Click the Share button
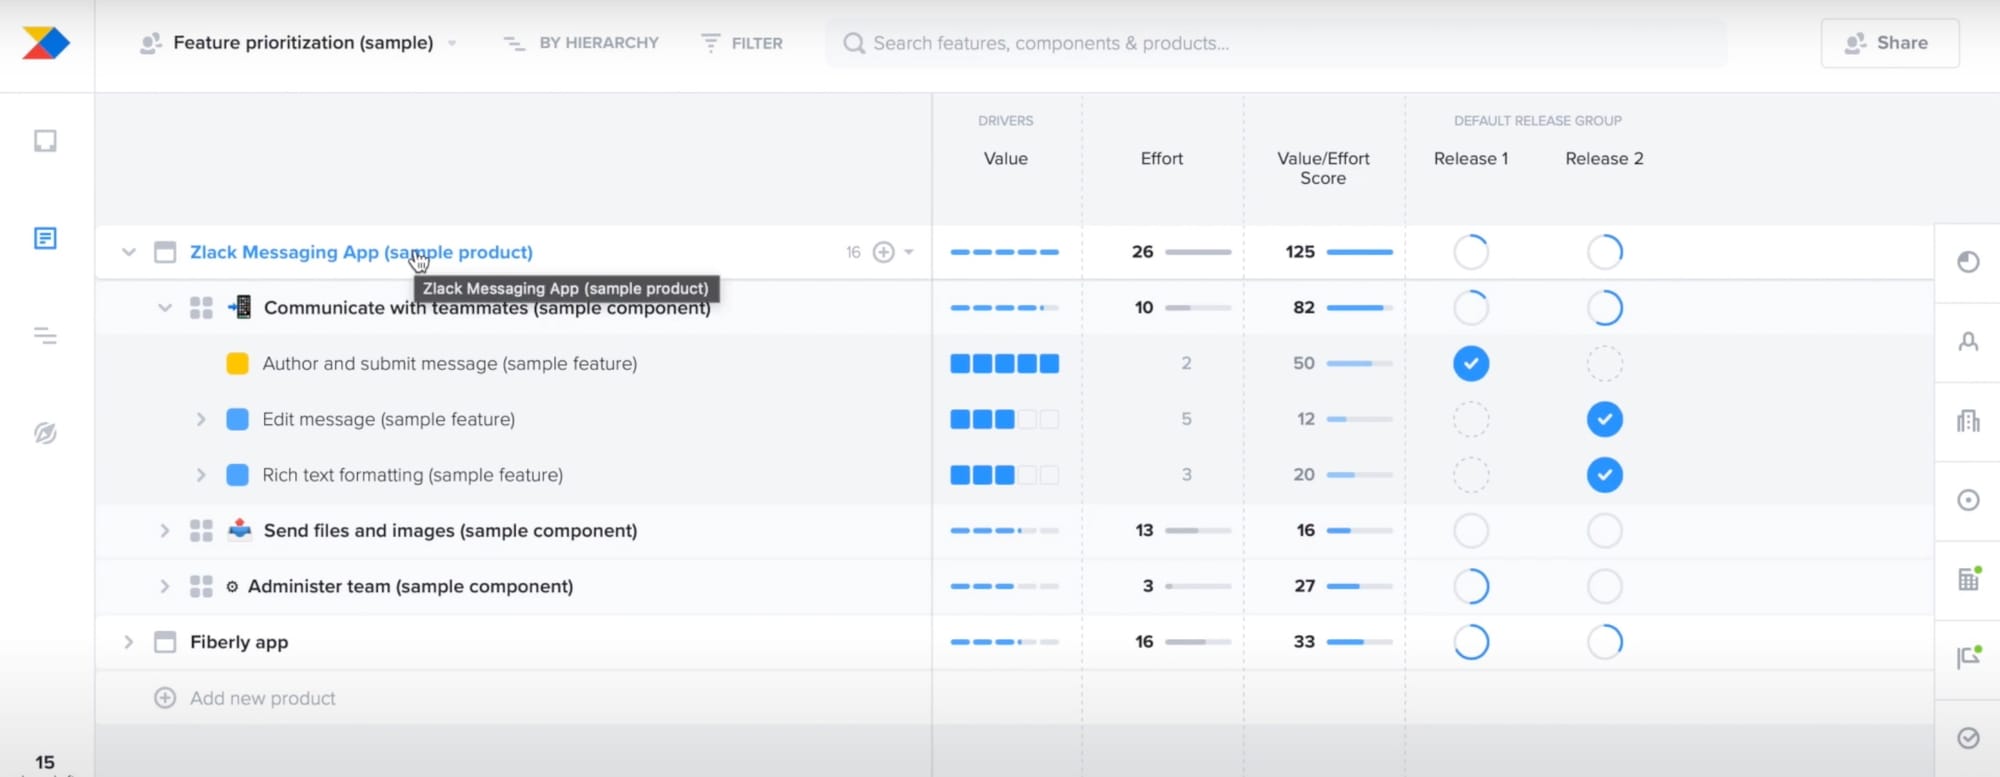 point(1890,43)
